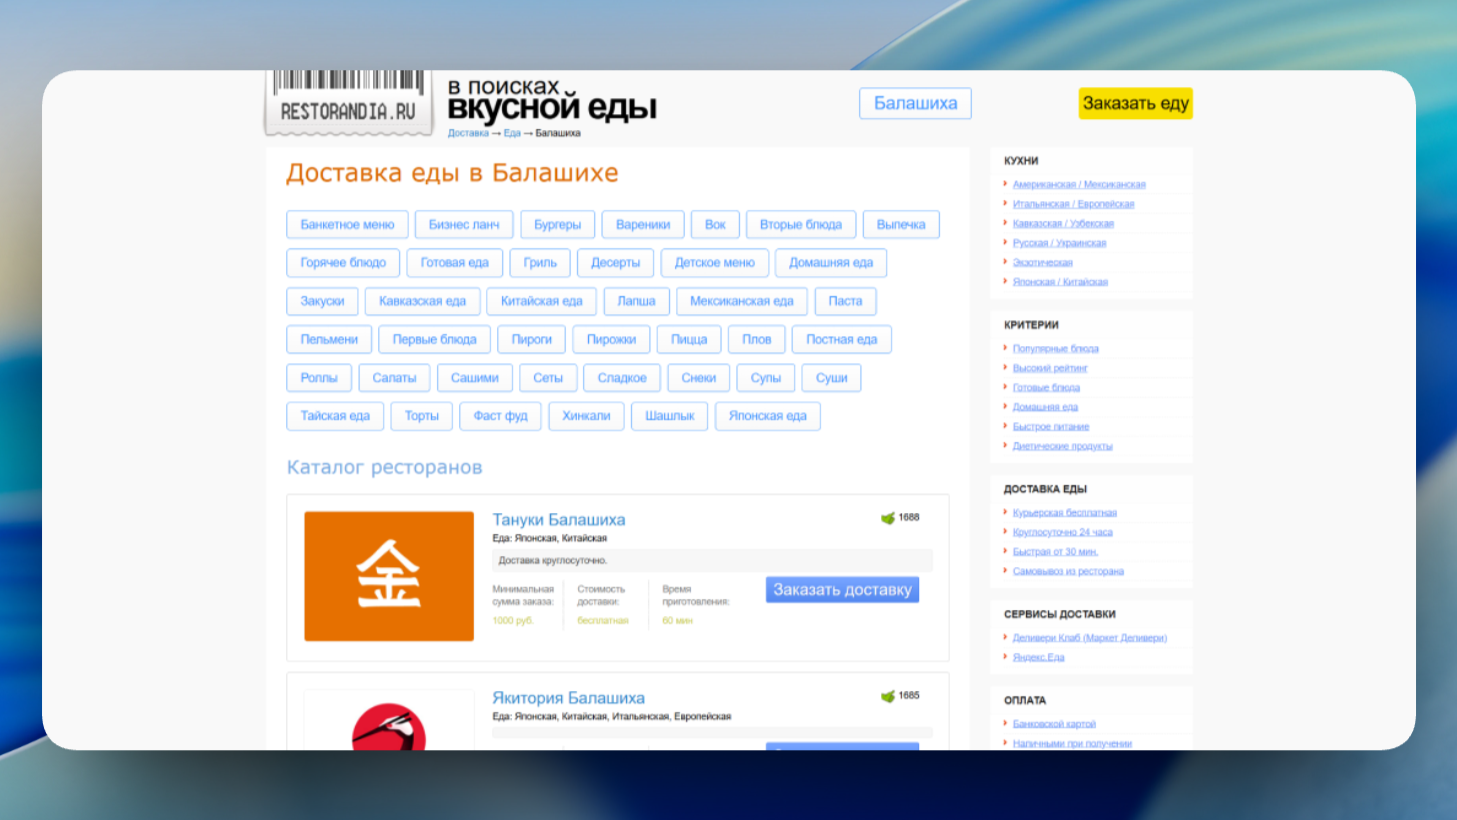Open the Яндекс.Еда service link

[x=1038, y=657]
